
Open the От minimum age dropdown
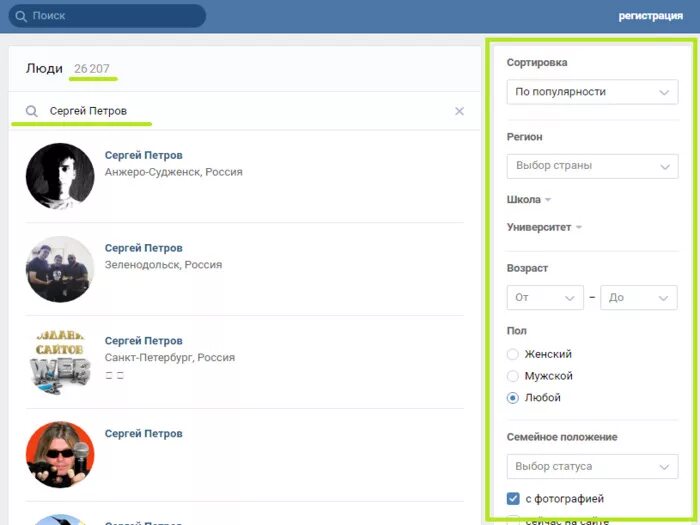tap(545, 298)
